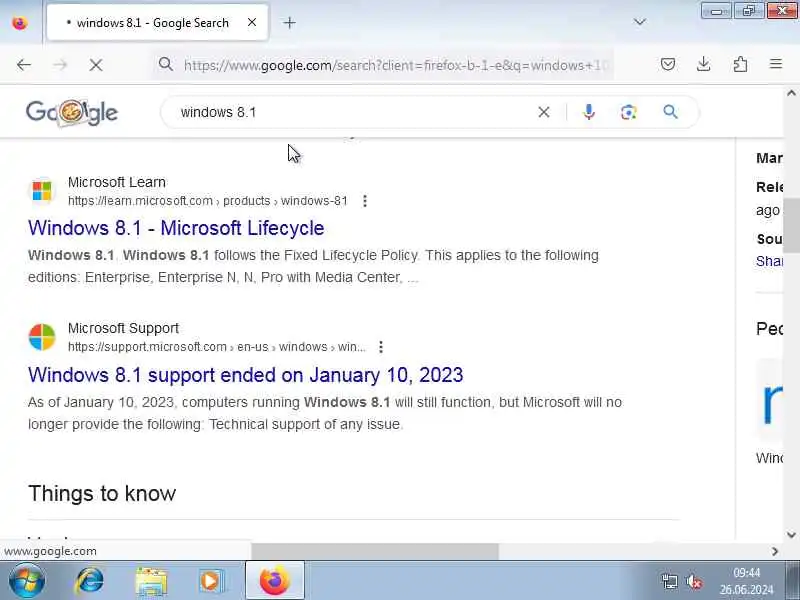The image size is (800, 600).
Task: Launch Internet Explorer from taskbar
Action: click(x=90, y=581)
